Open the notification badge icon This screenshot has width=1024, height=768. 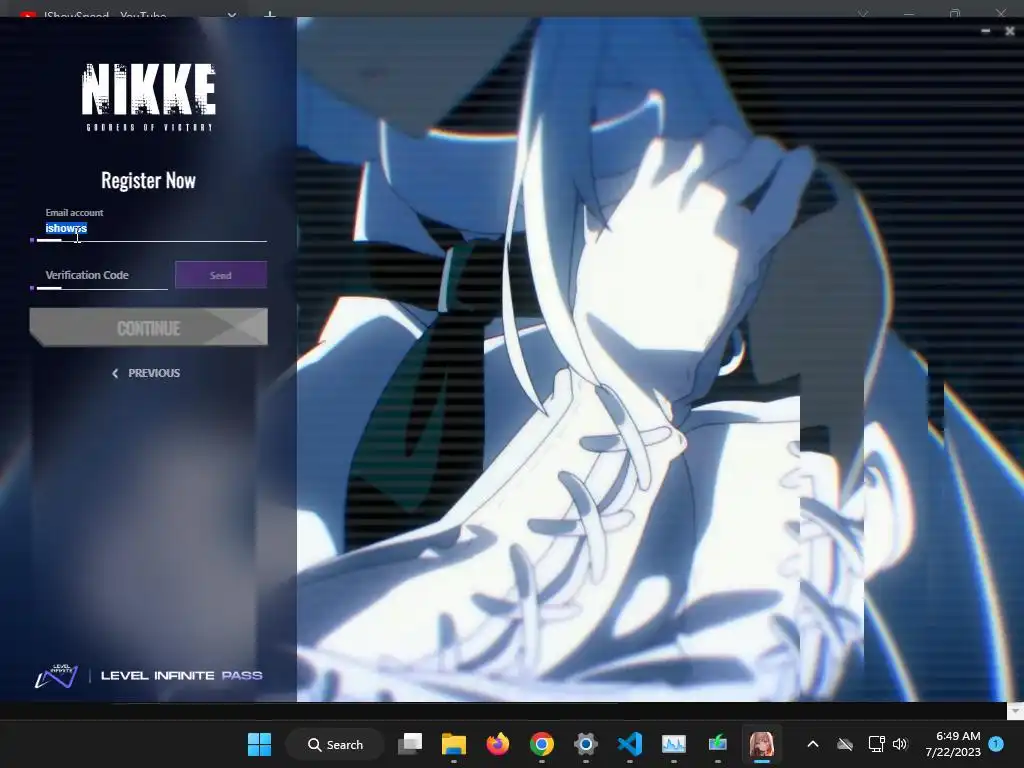tap(996, 744)
